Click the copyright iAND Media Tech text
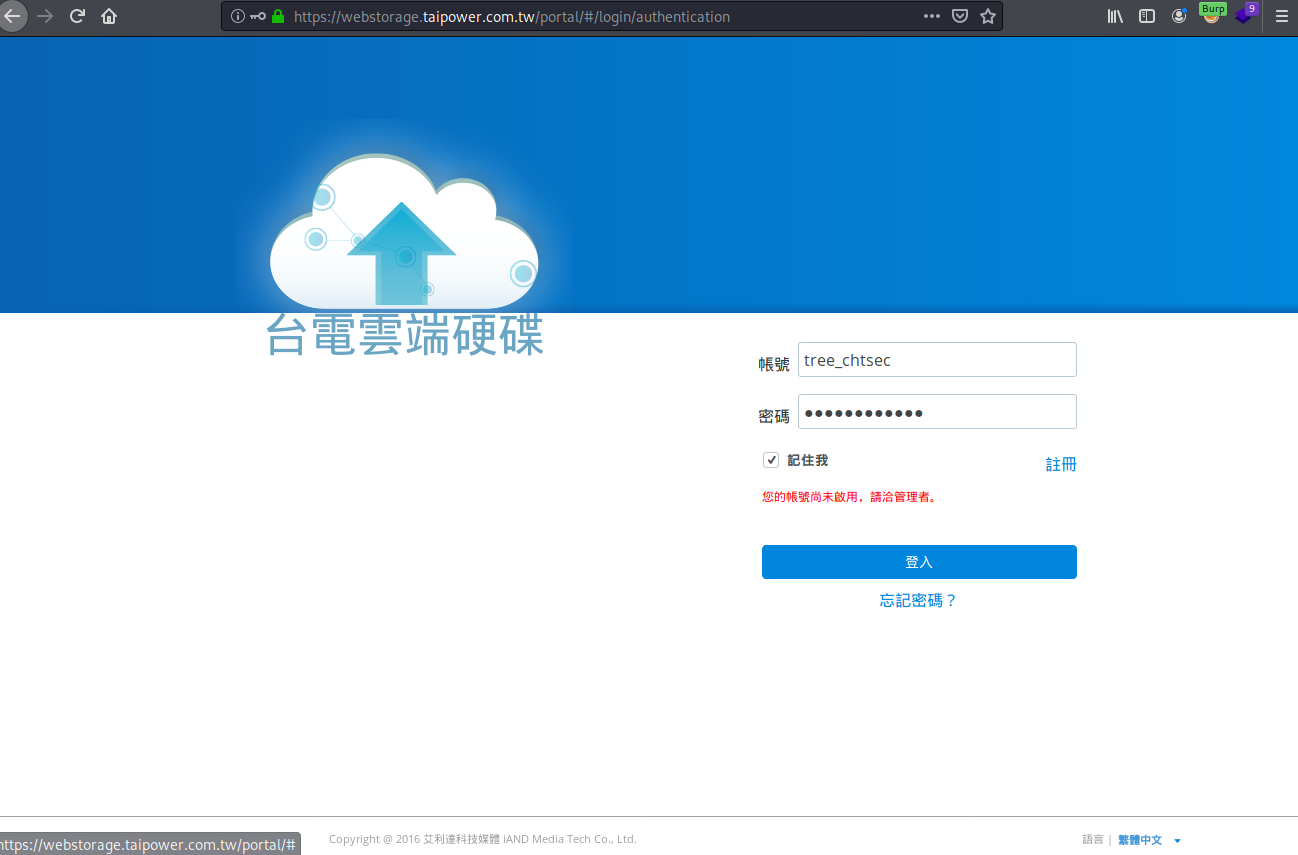 482,840
